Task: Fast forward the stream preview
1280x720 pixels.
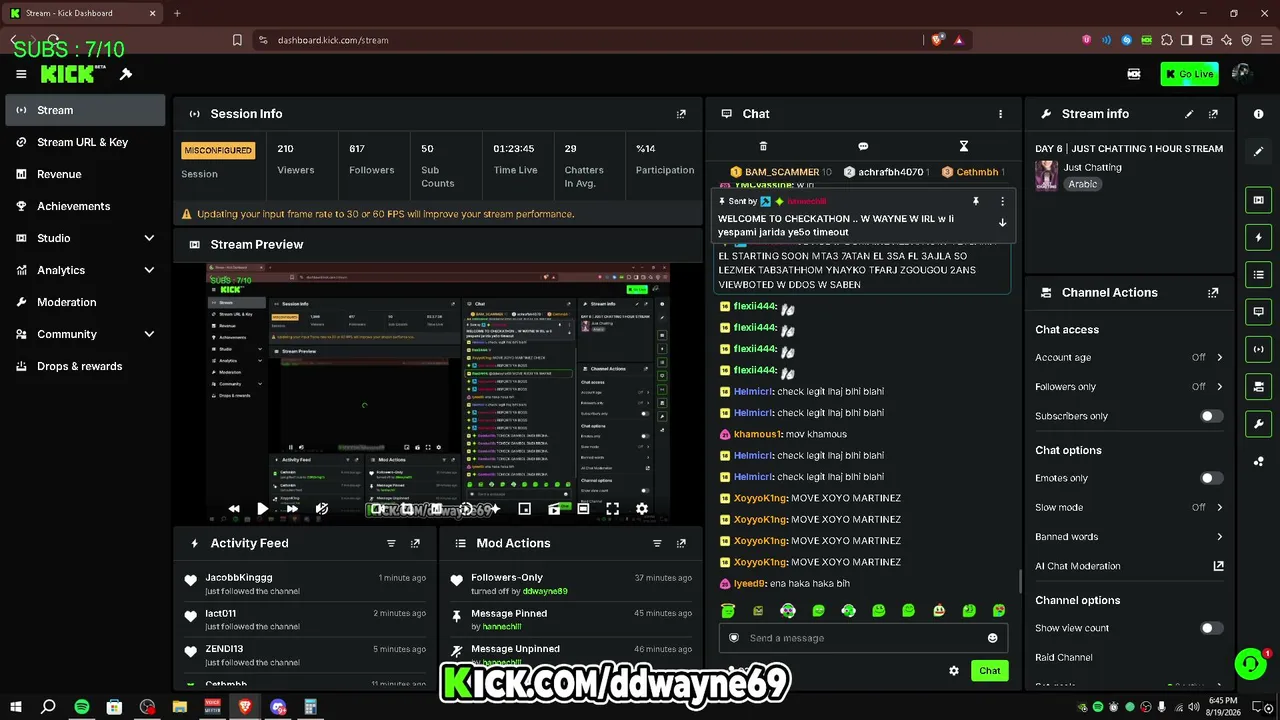Action: (x=292, y=509)
